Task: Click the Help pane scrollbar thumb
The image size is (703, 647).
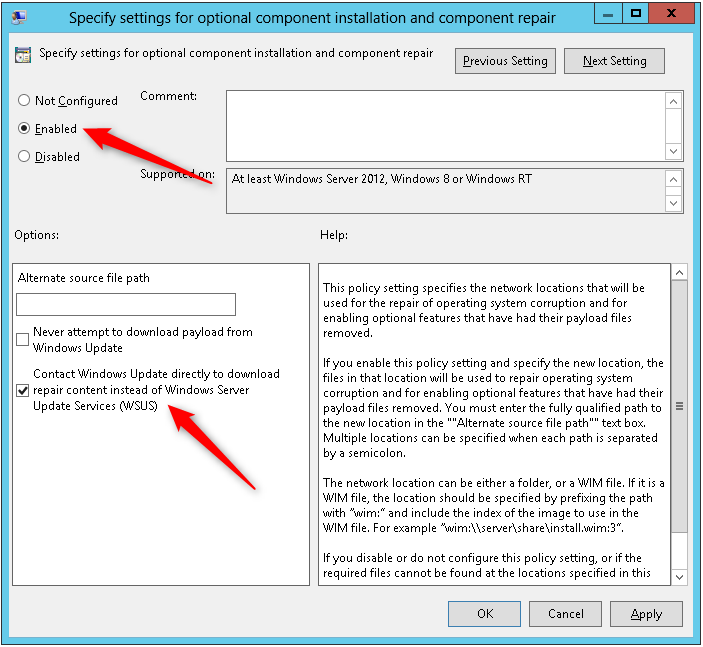Action: pyautogui.click(x=679, y=405)
